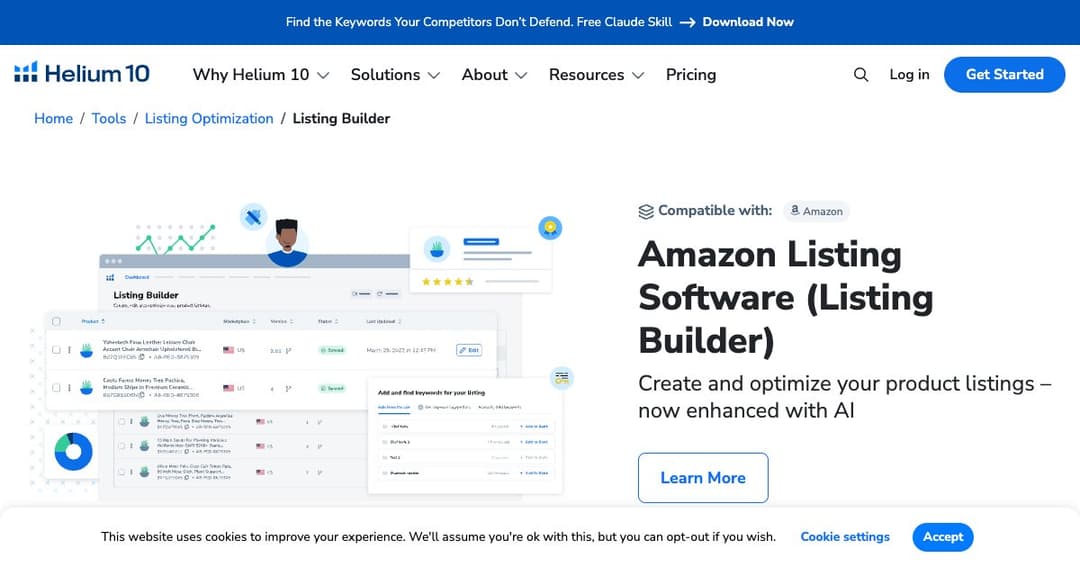The height and width of the screenshot is (567, 1080).
Task: Click the 'Create and optimize your product listings' text
Action: (x=844, y=397)
